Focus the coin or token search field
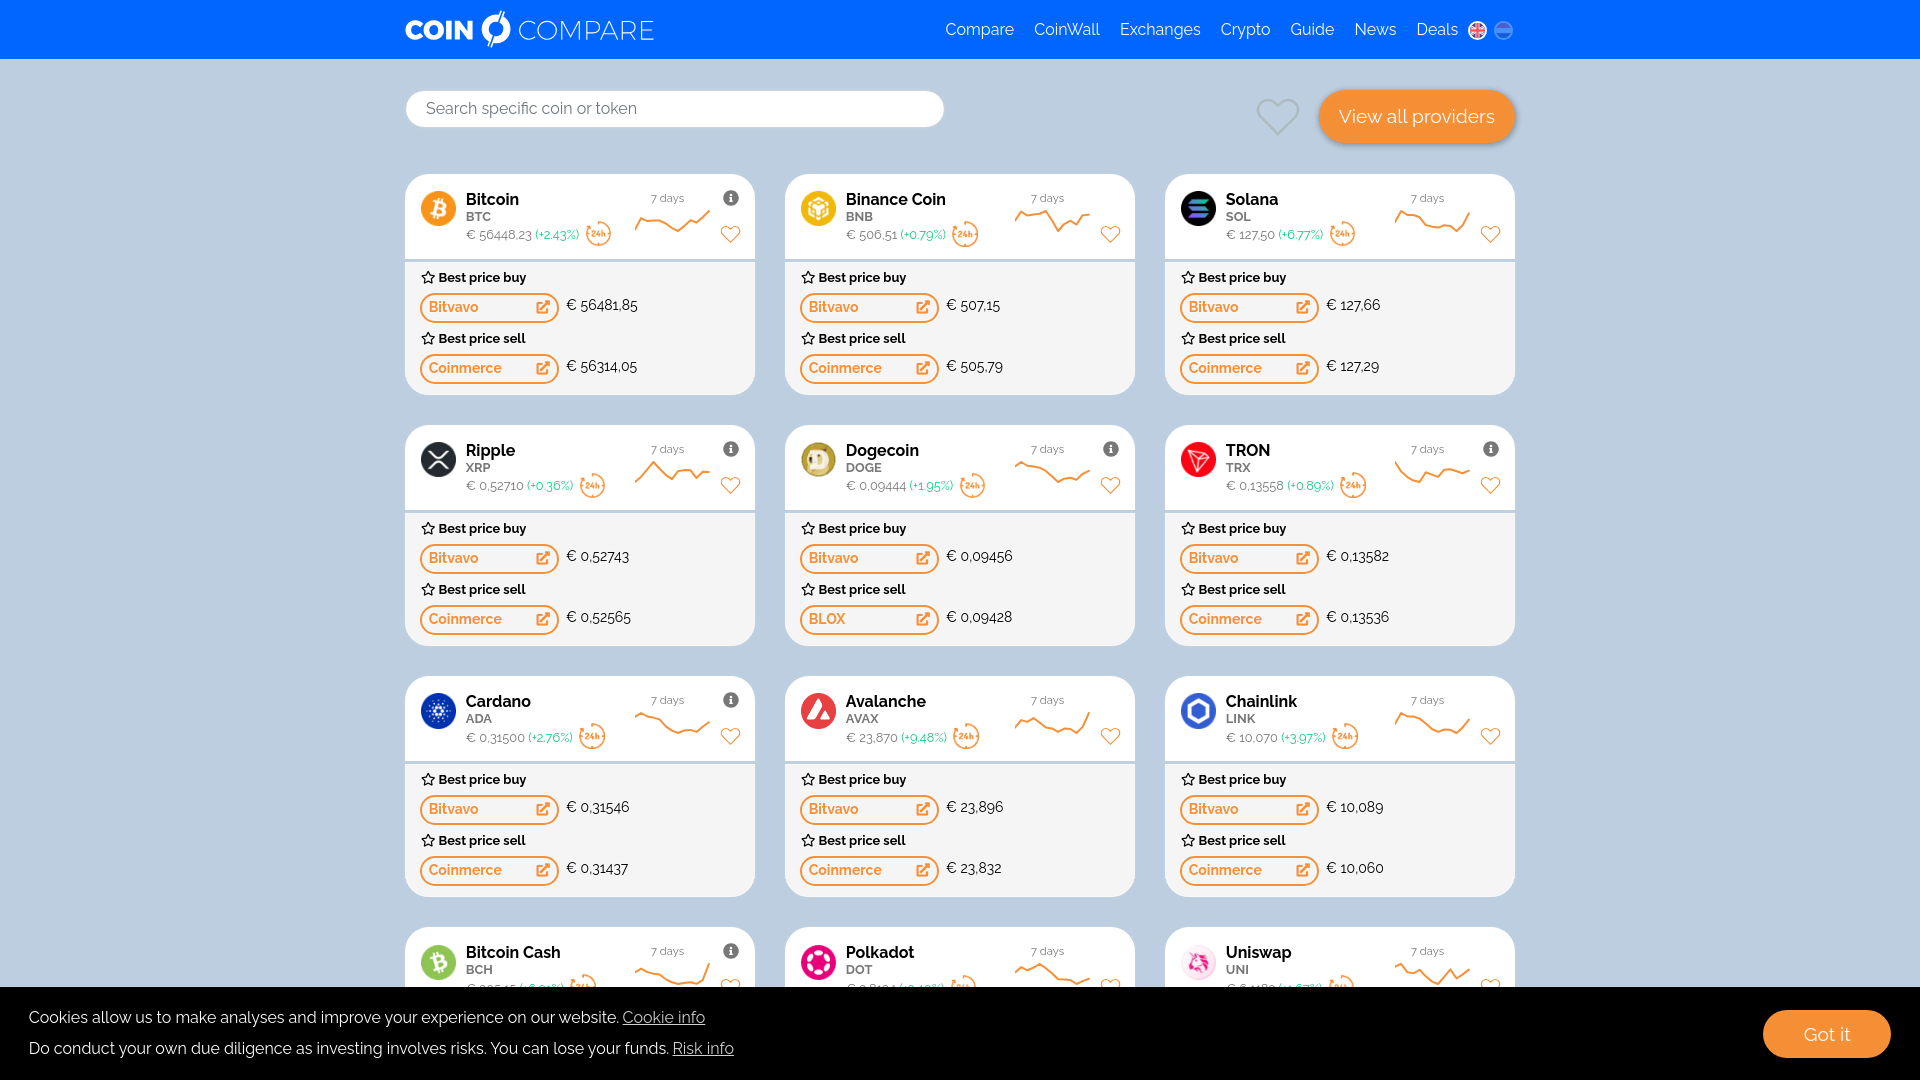The image size is (1920, 1080). 674,109
